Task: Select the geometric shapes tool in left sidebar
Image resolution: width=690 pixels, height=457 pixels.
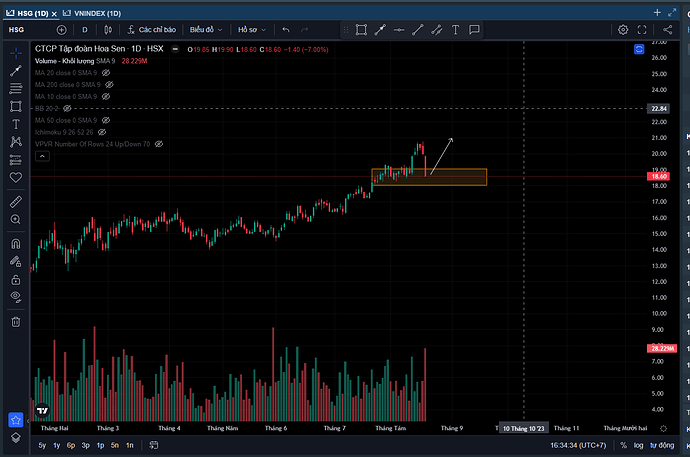Action: [16, 106]
